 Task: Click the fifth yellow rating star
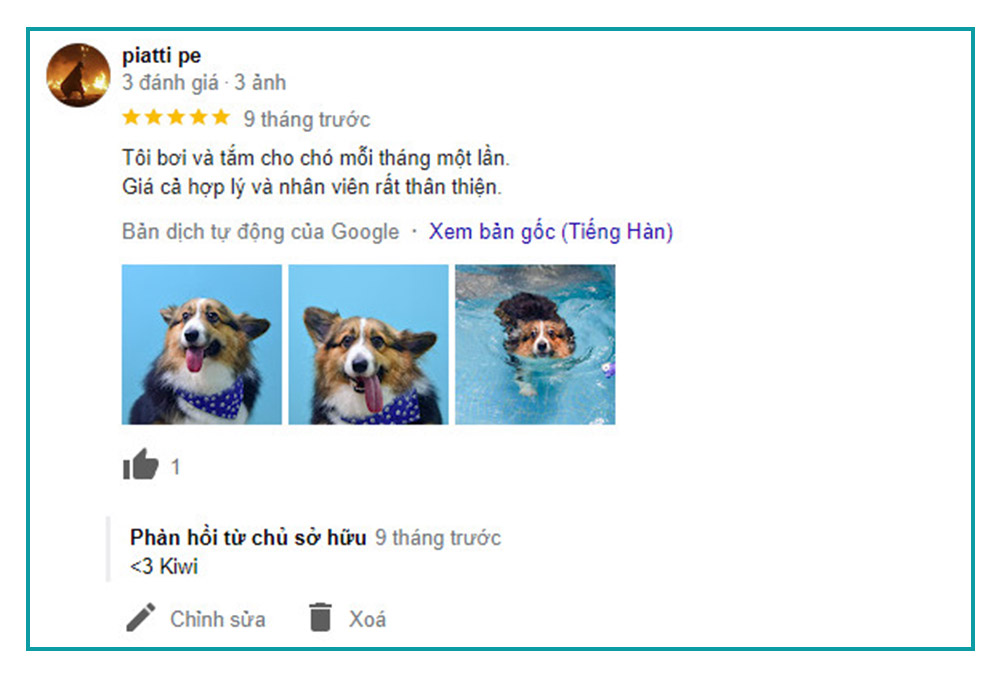pyautogui.click(x=221, y=118)
